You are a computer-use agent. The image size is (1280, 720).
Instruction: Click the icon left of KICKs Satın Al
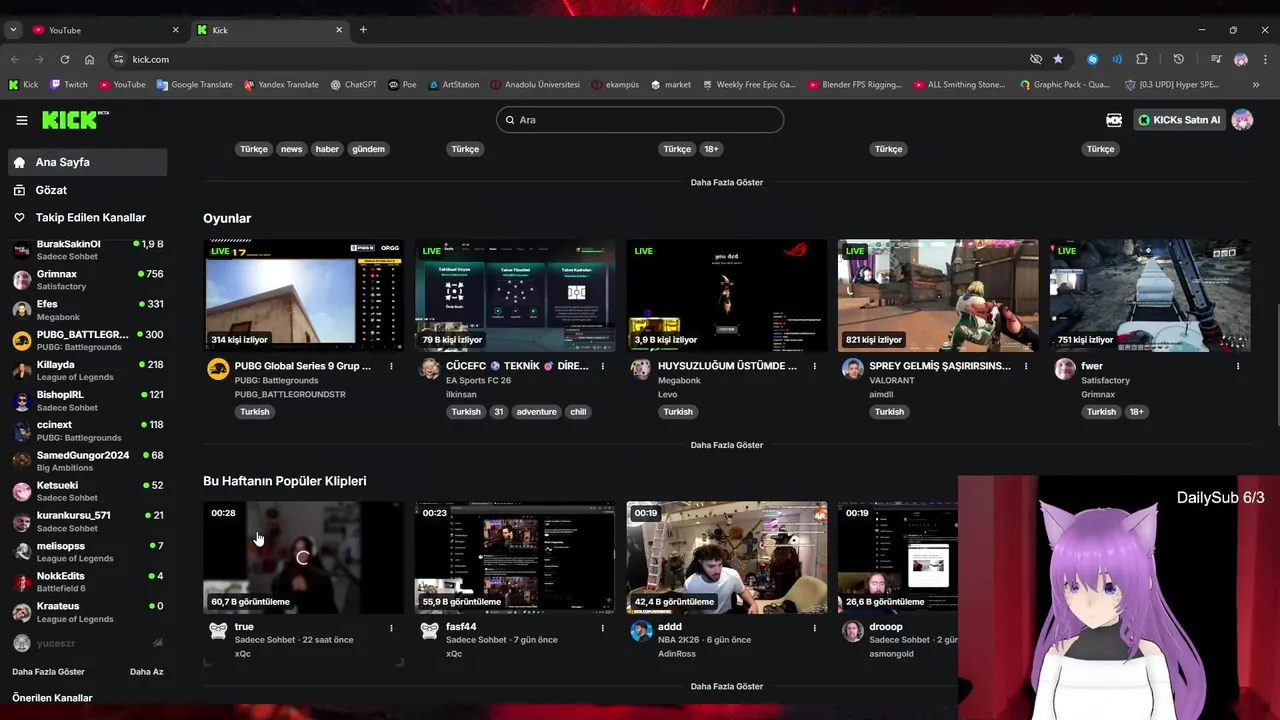1114,120
